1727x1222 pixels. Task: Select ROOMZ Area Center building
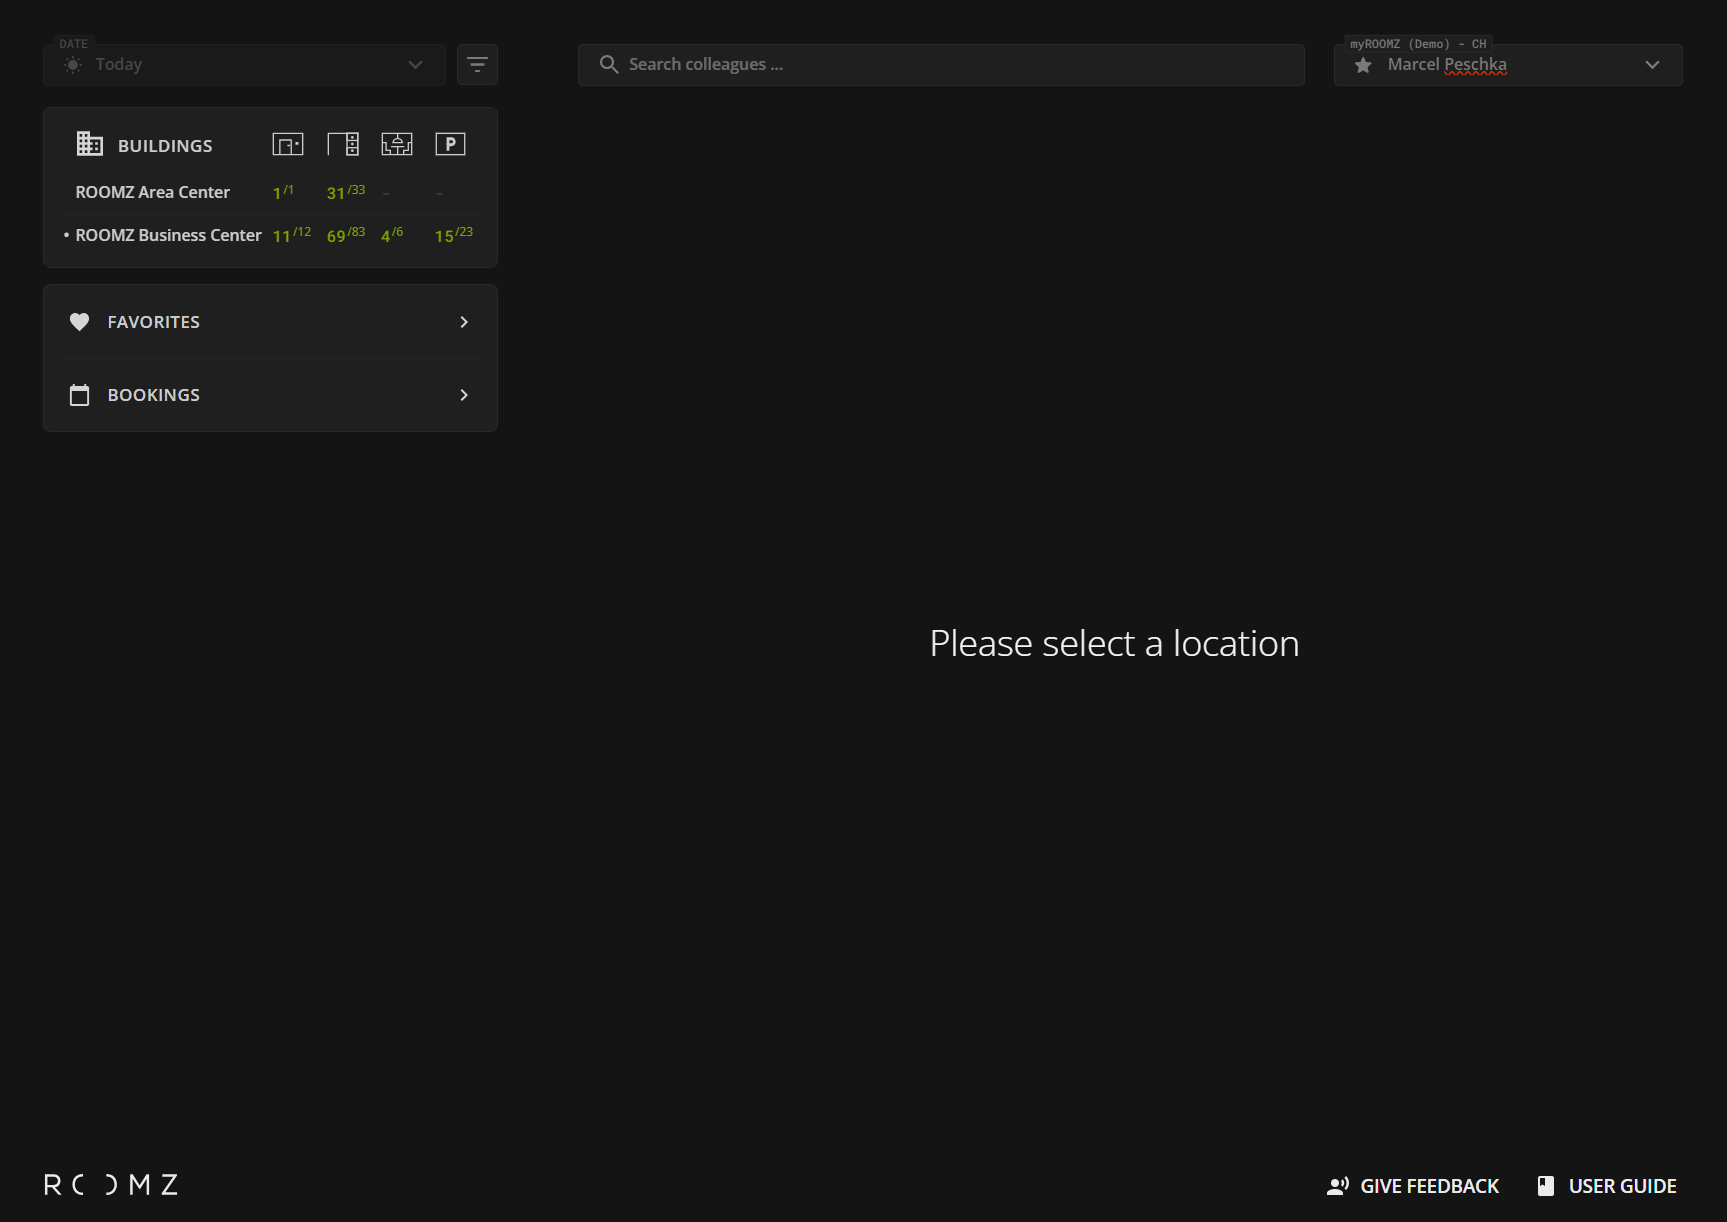153,192
